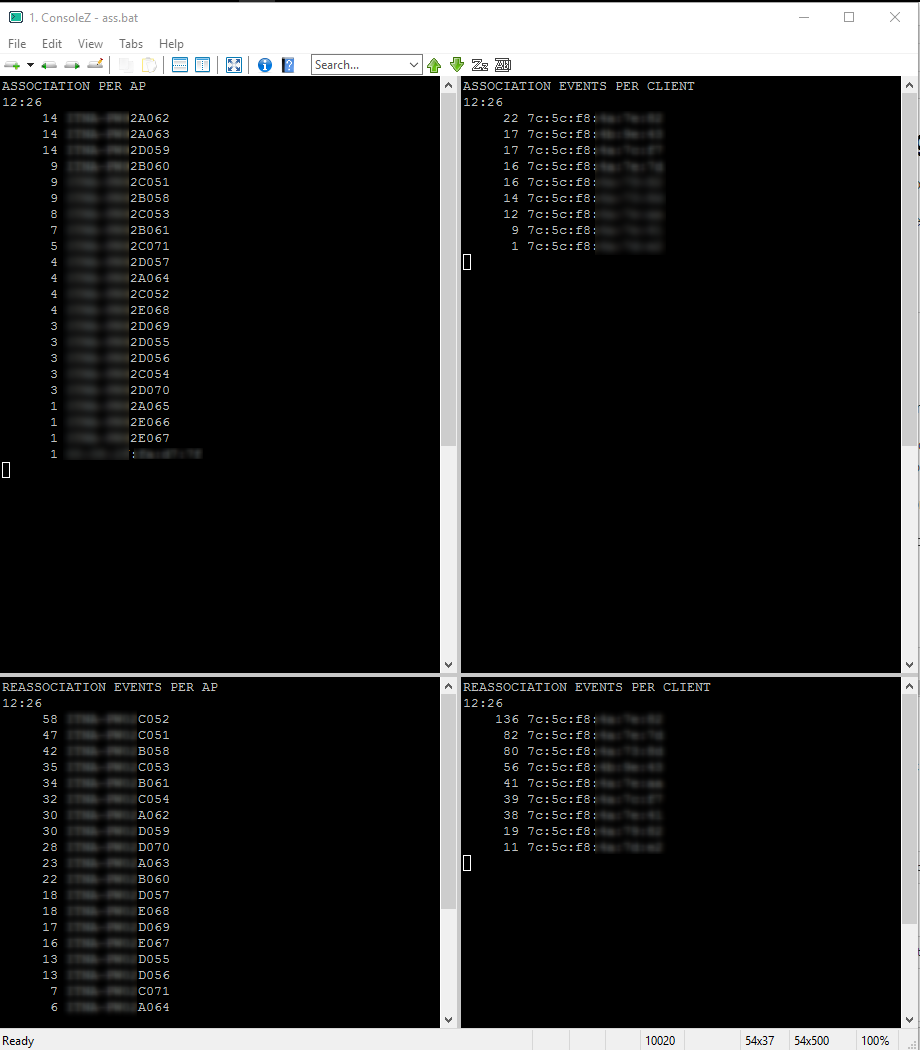Open the About info icon
The width and height of the screenshot is (920, 1050).
pyautogui.click(x=265, y=65)
